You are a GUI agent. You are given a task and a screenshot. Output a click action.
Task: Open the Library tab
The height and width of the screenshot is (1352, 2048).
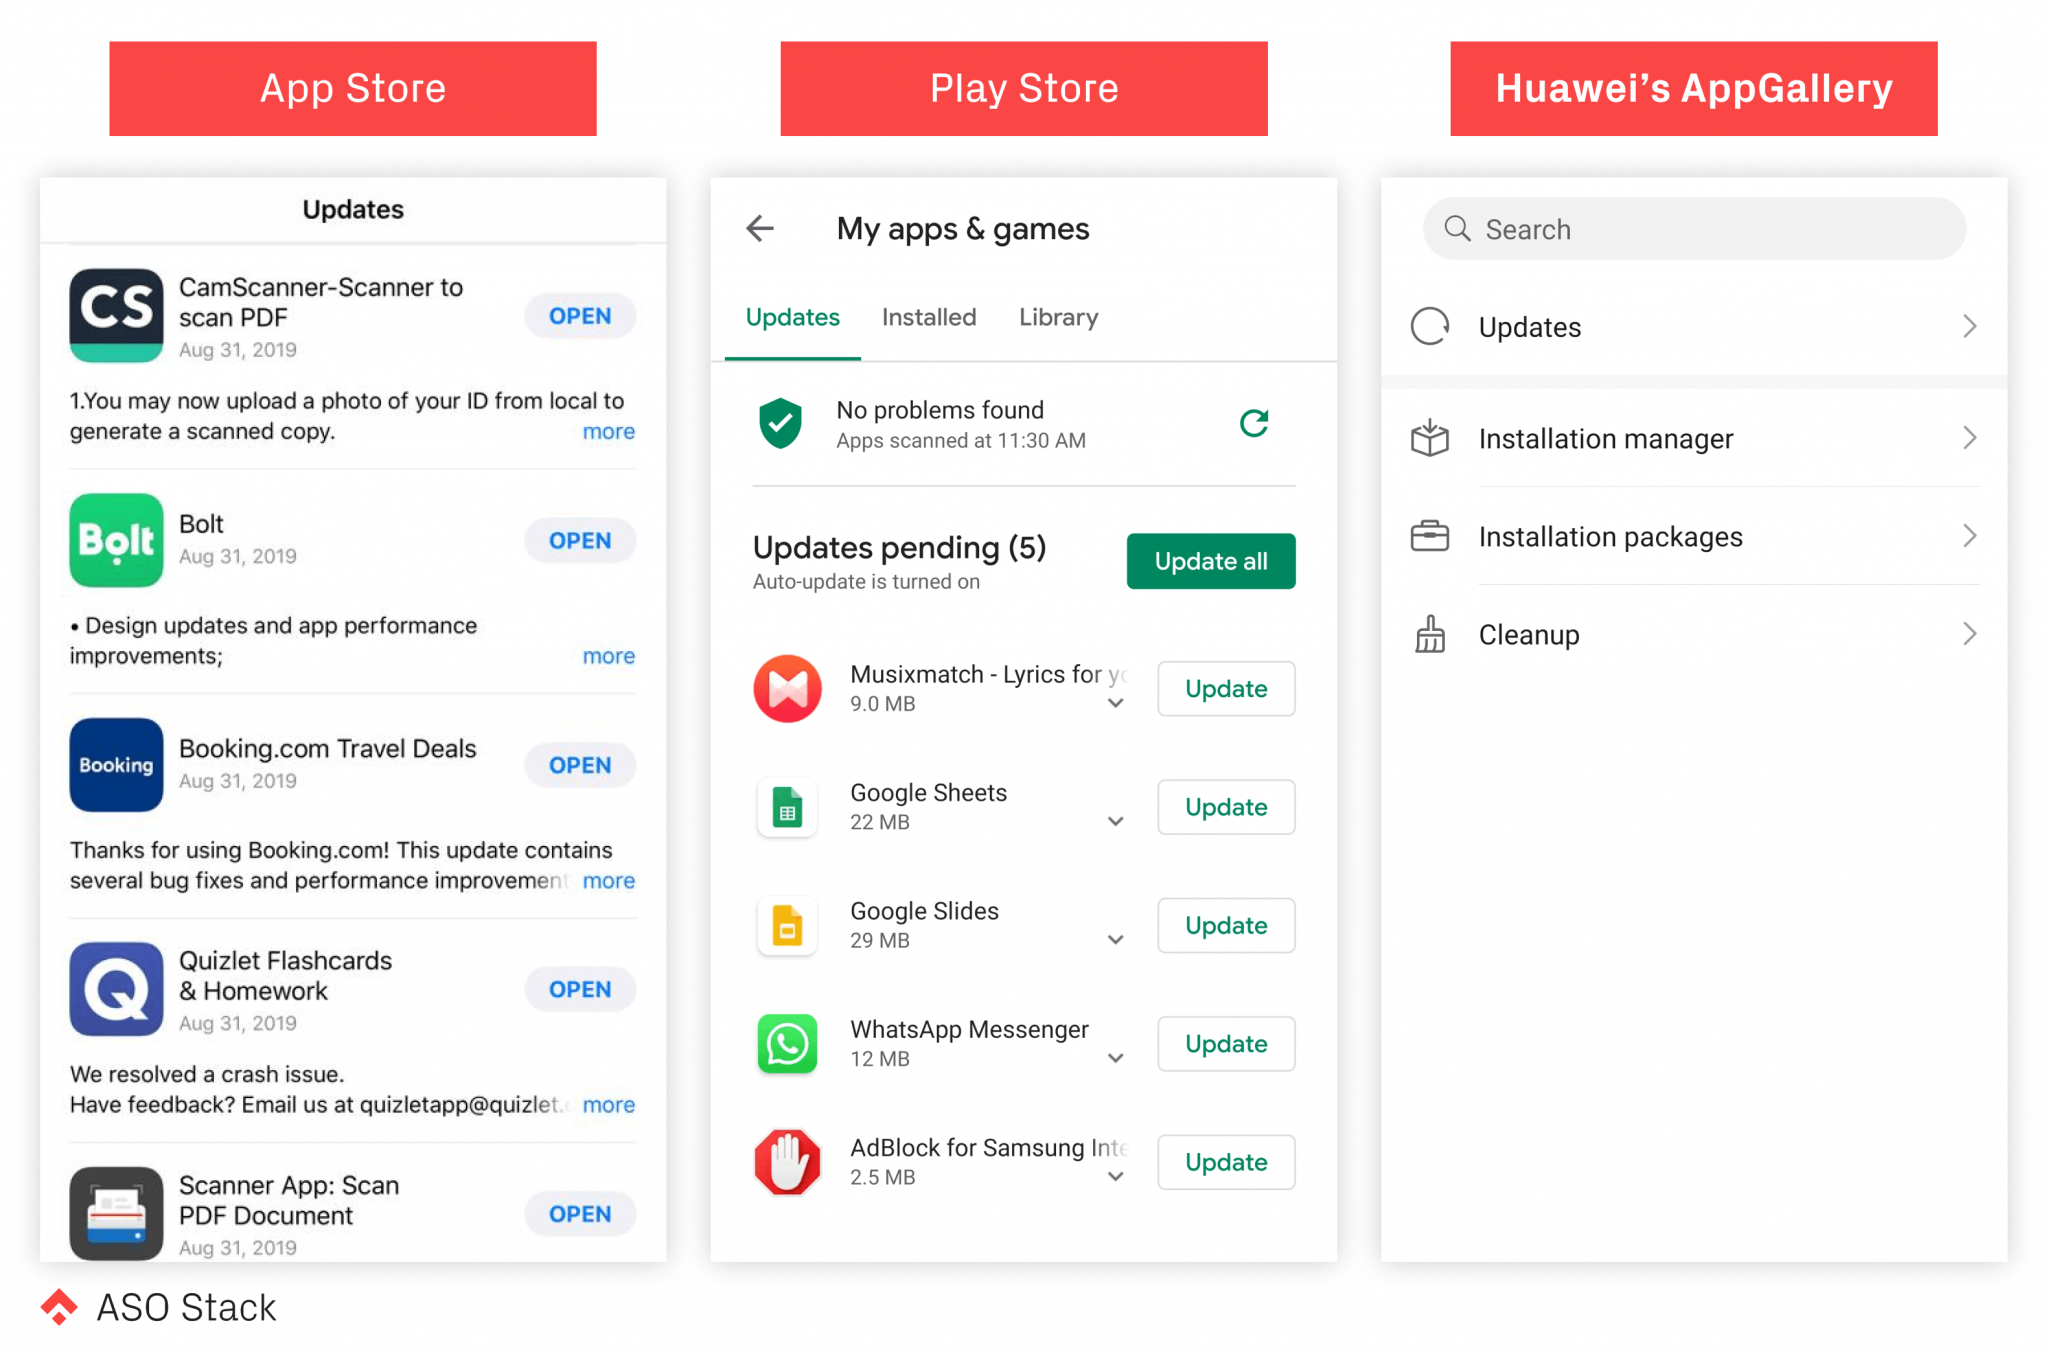click(1058, 317)
